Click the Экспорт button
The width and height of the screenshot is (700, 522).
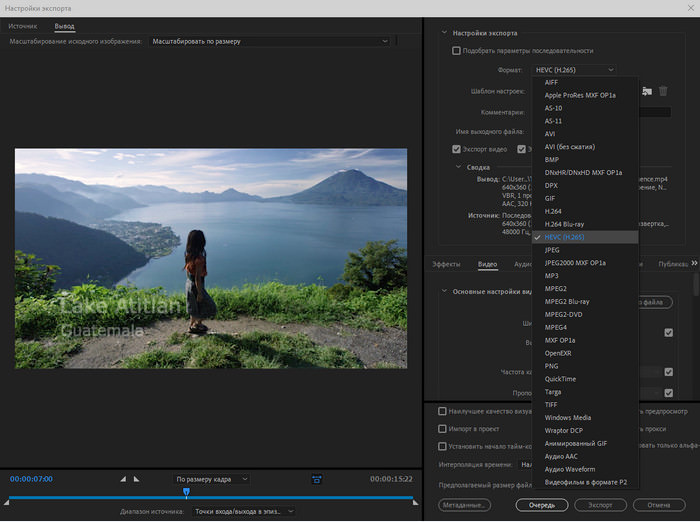[600, 505]
